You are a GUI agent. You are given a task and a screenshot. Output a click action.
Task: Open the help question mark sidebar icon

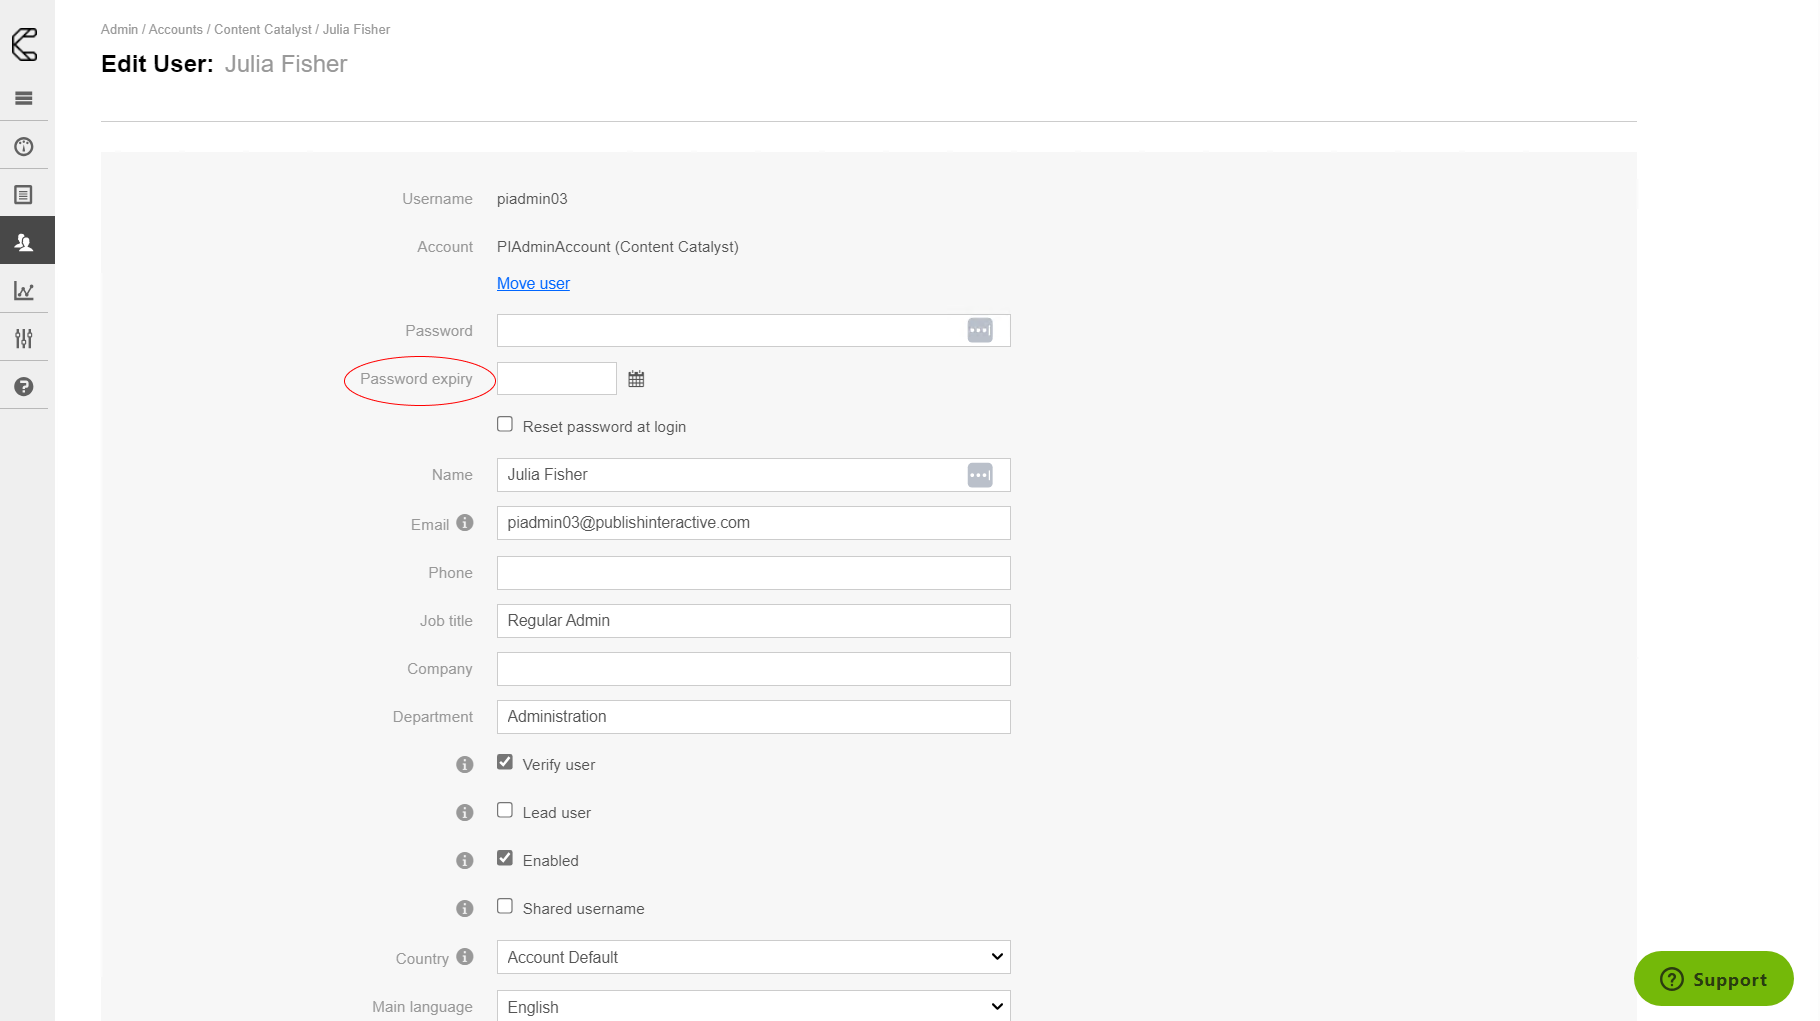(x=24, y=387)
